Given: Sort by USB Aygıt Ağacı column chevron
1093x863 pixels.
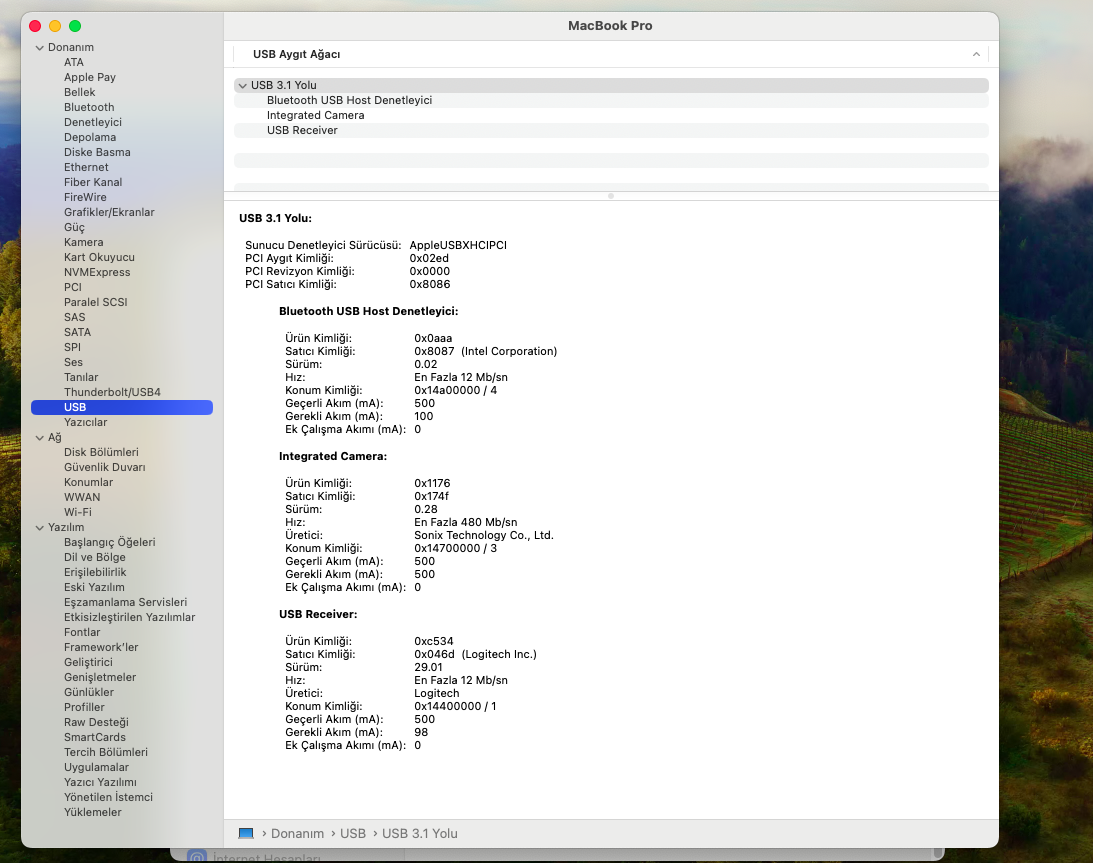Looking at the screenshot, I should point(976,54).
